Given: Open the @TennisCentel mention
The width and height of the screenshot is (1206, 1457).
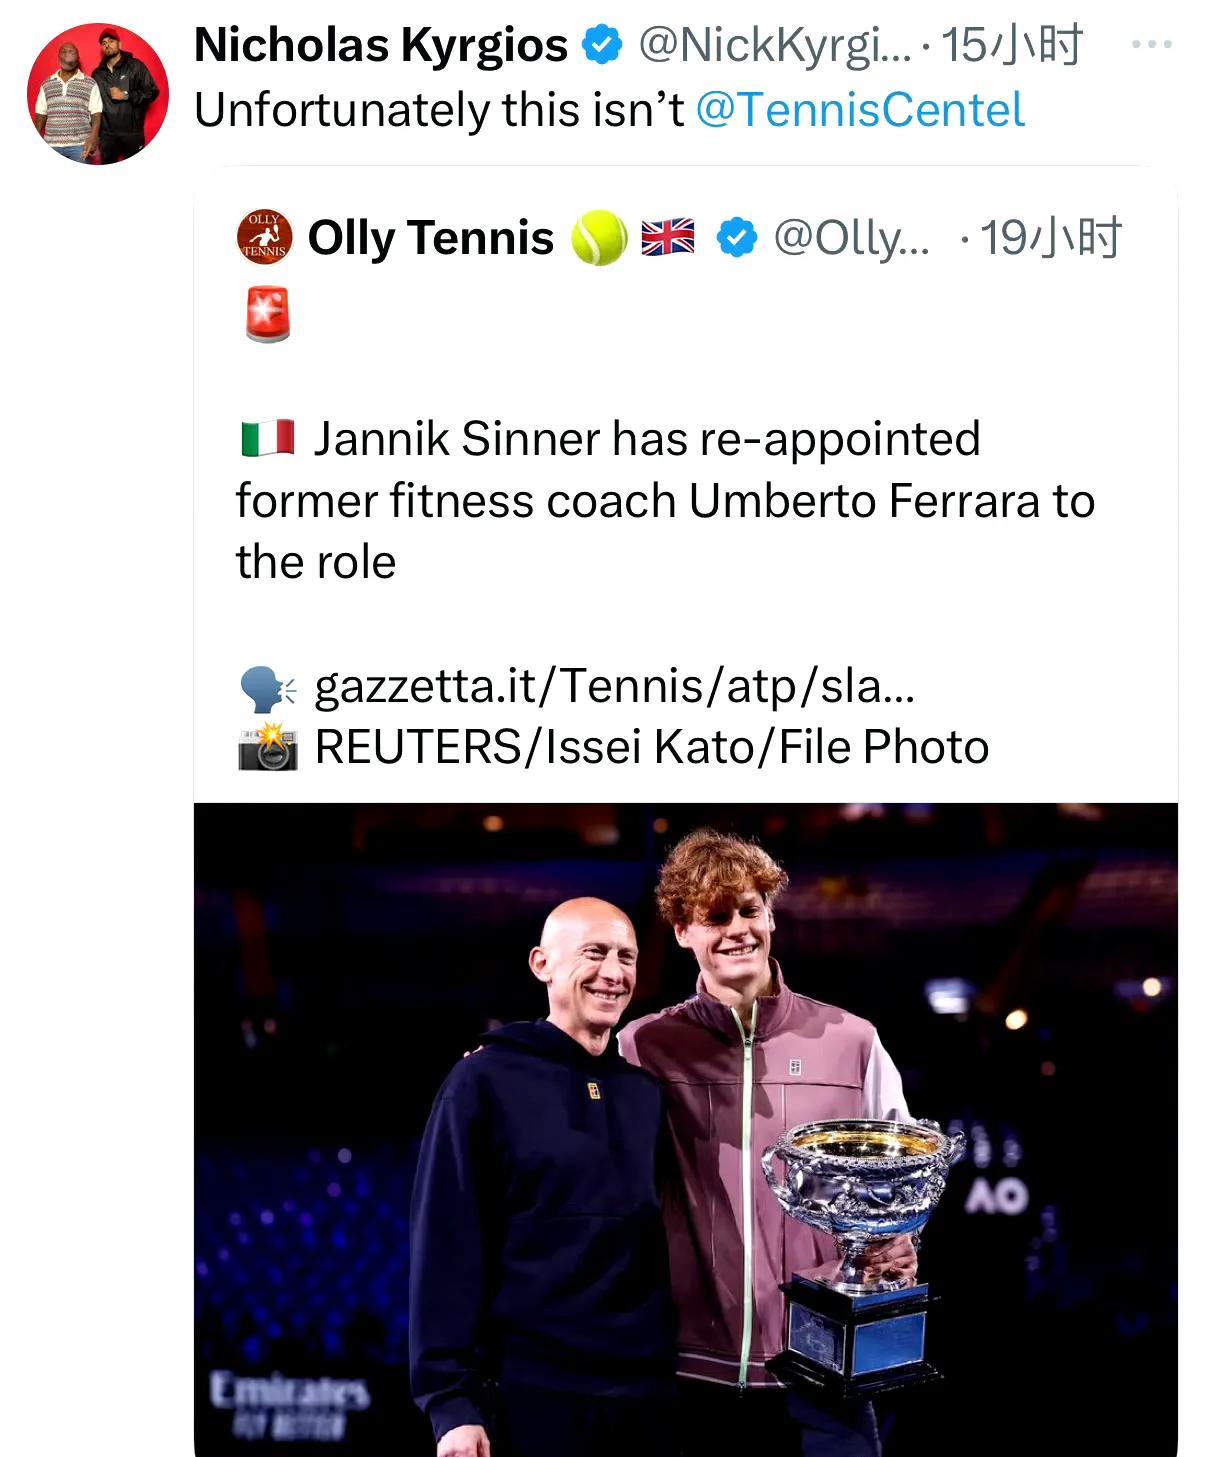Looking at the screenshot, I should [x=860, y=110].
